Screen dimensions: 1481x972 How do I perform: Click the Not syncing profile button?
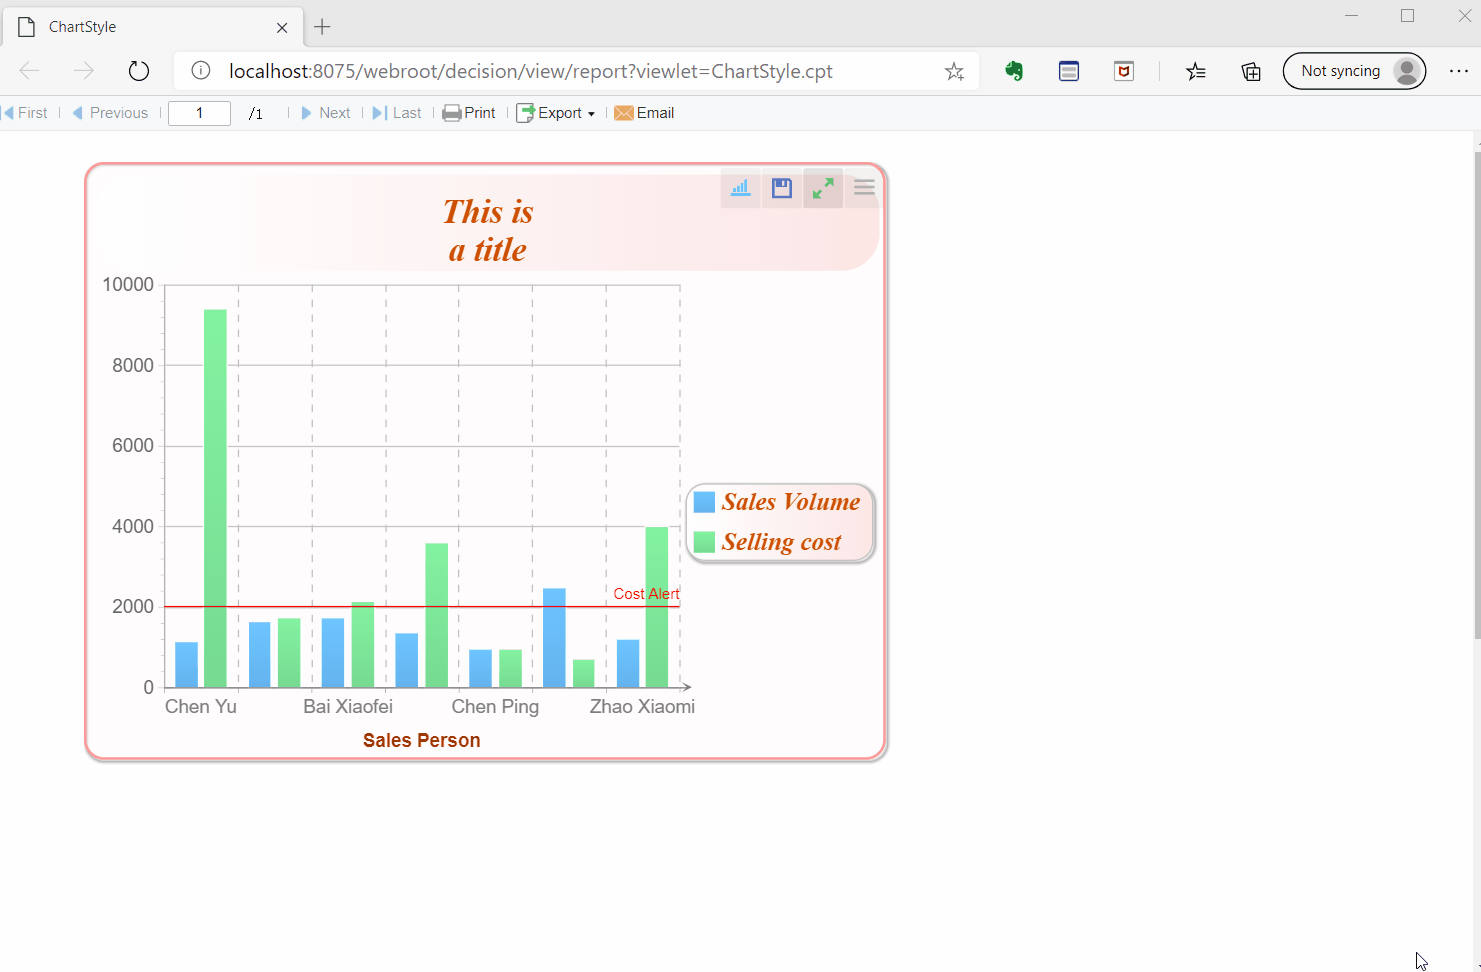[x=1354, y=71]
